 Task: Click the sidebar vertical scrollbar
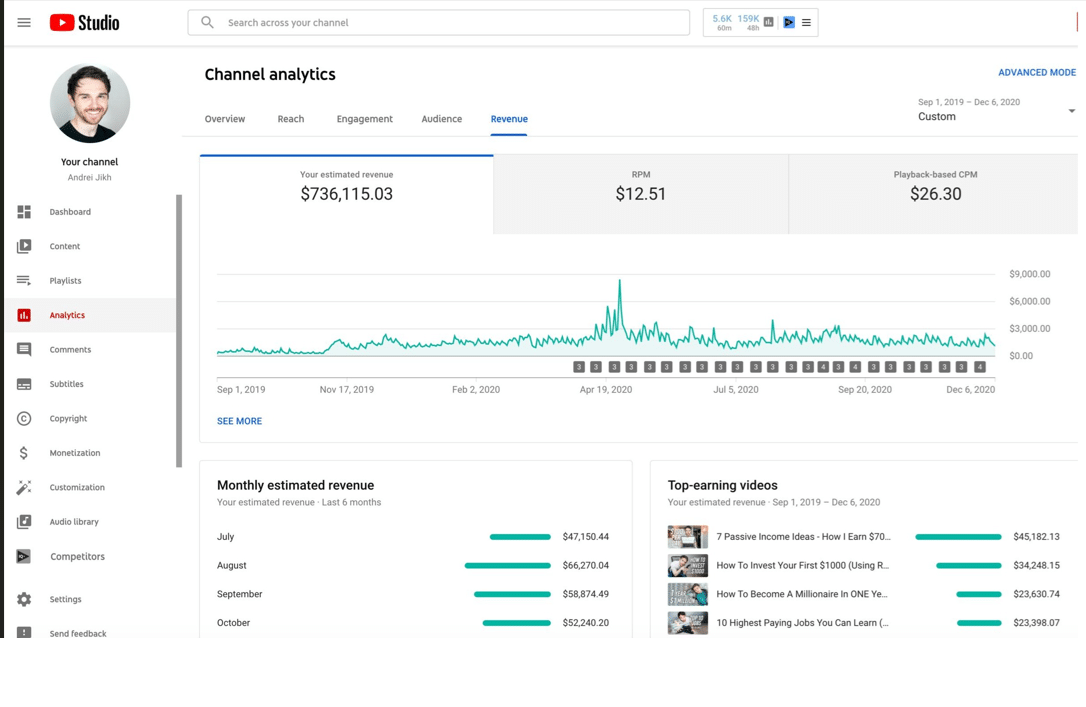point(179,331)
